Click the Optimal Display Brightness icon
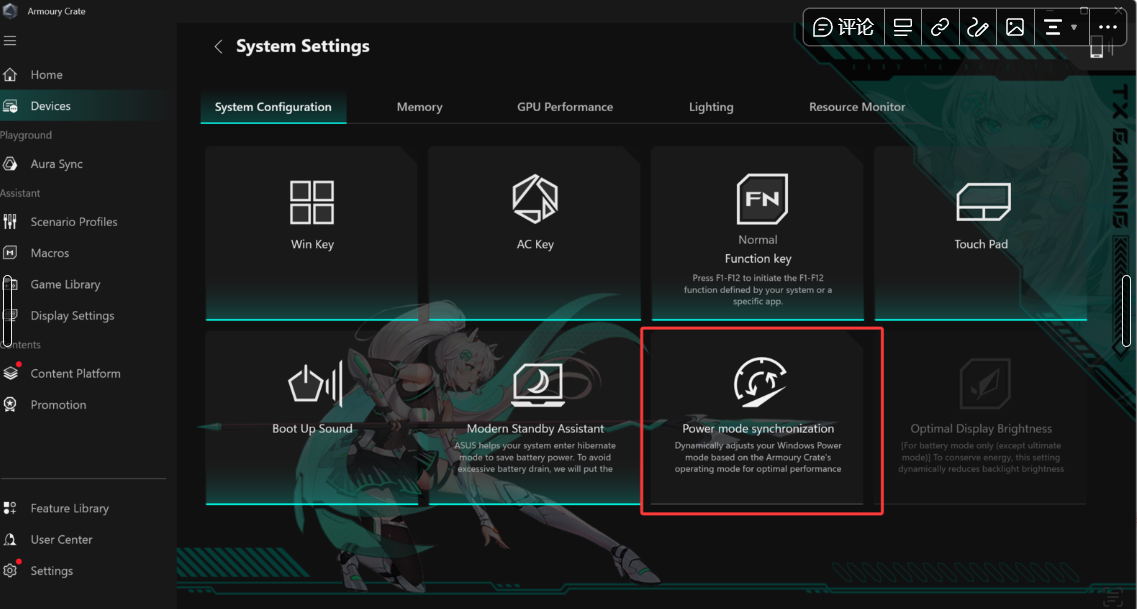 pyautogui.click(x=985, y=385)
